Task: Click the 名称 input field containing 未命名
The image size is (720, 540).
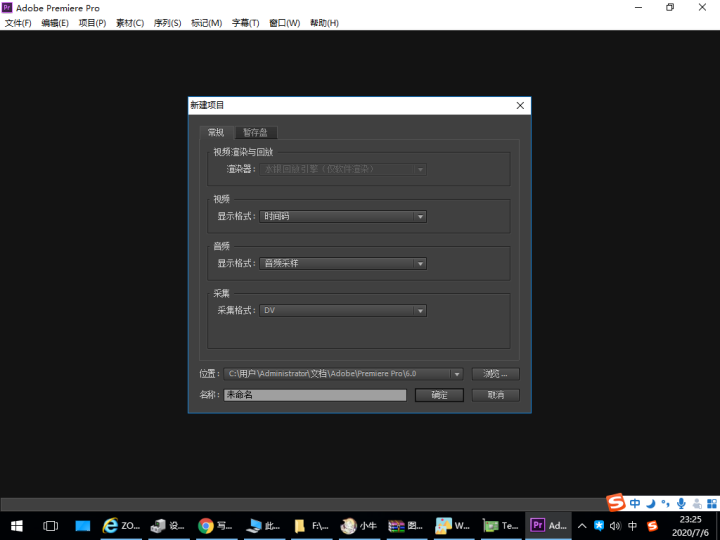Action: [x=315, y=395]
